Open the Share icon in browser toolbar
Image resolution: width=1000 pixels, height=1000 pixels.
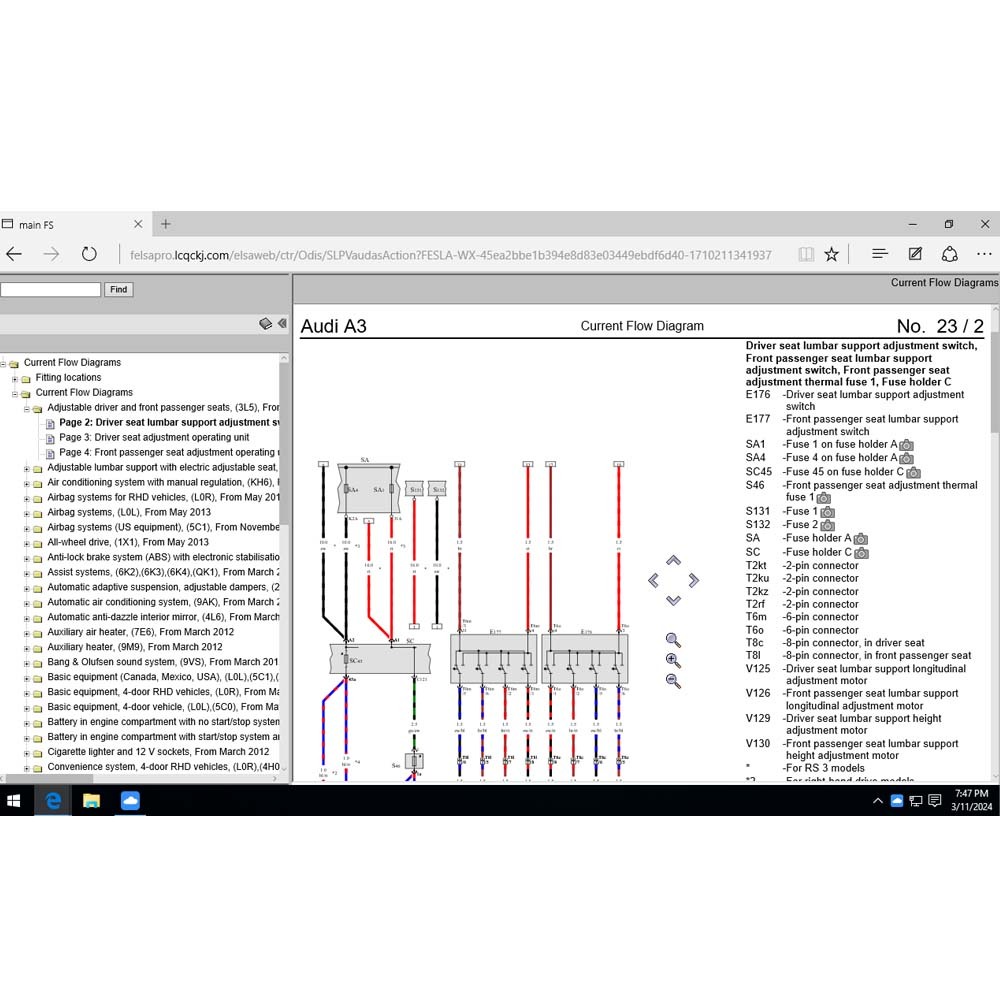(950, 254)
